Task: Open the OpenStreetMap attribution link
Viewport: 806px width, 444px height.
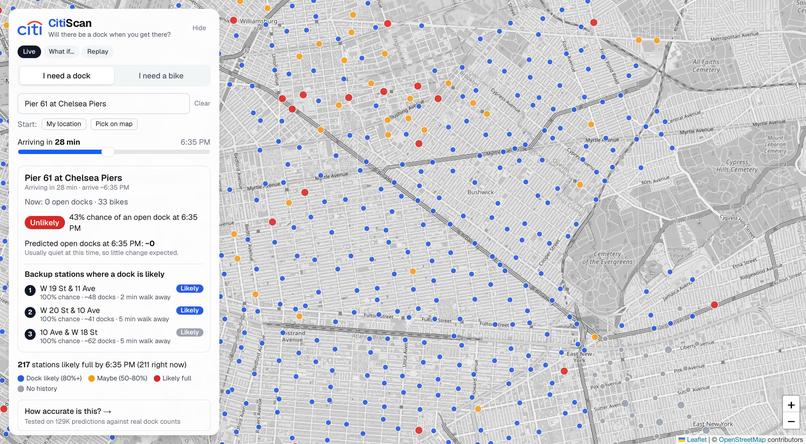Action: click(742, 439)
